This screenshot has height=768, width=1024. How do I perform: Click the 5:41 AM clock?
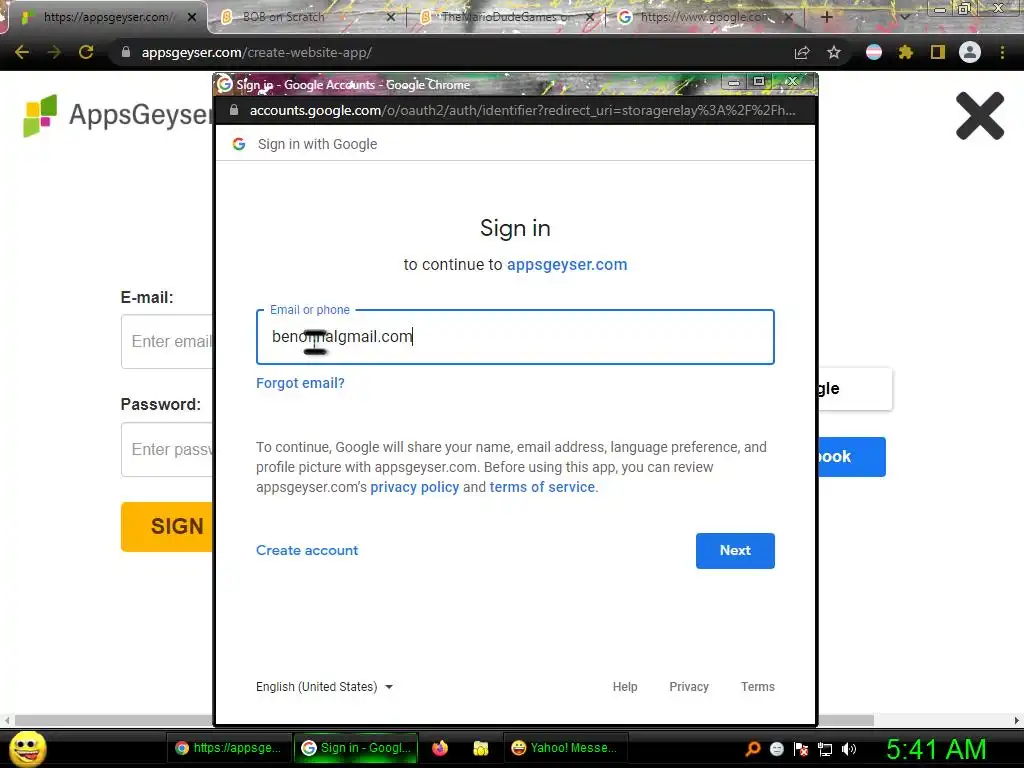click(x=936, y=749)
